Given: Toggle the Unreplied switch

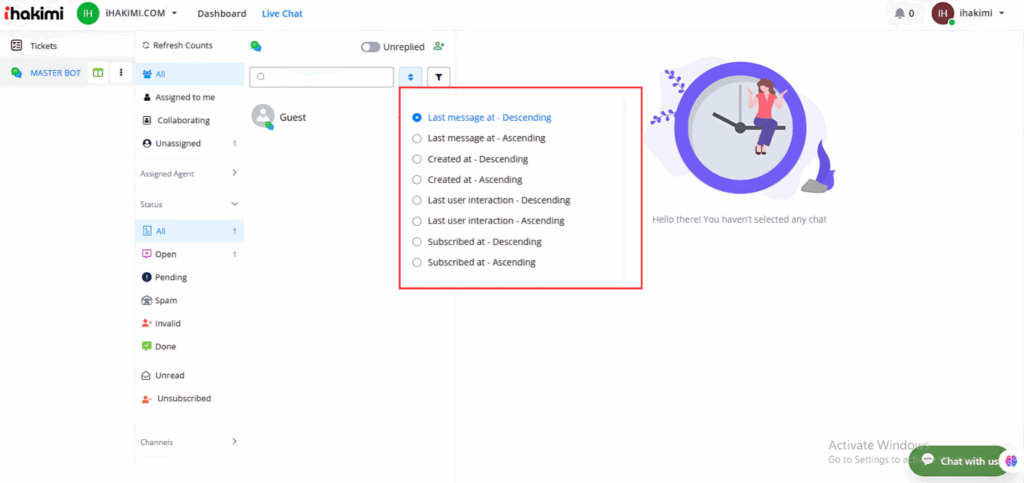Looking at the screenshot, I should pyautogui.click(x=370, y=47).
